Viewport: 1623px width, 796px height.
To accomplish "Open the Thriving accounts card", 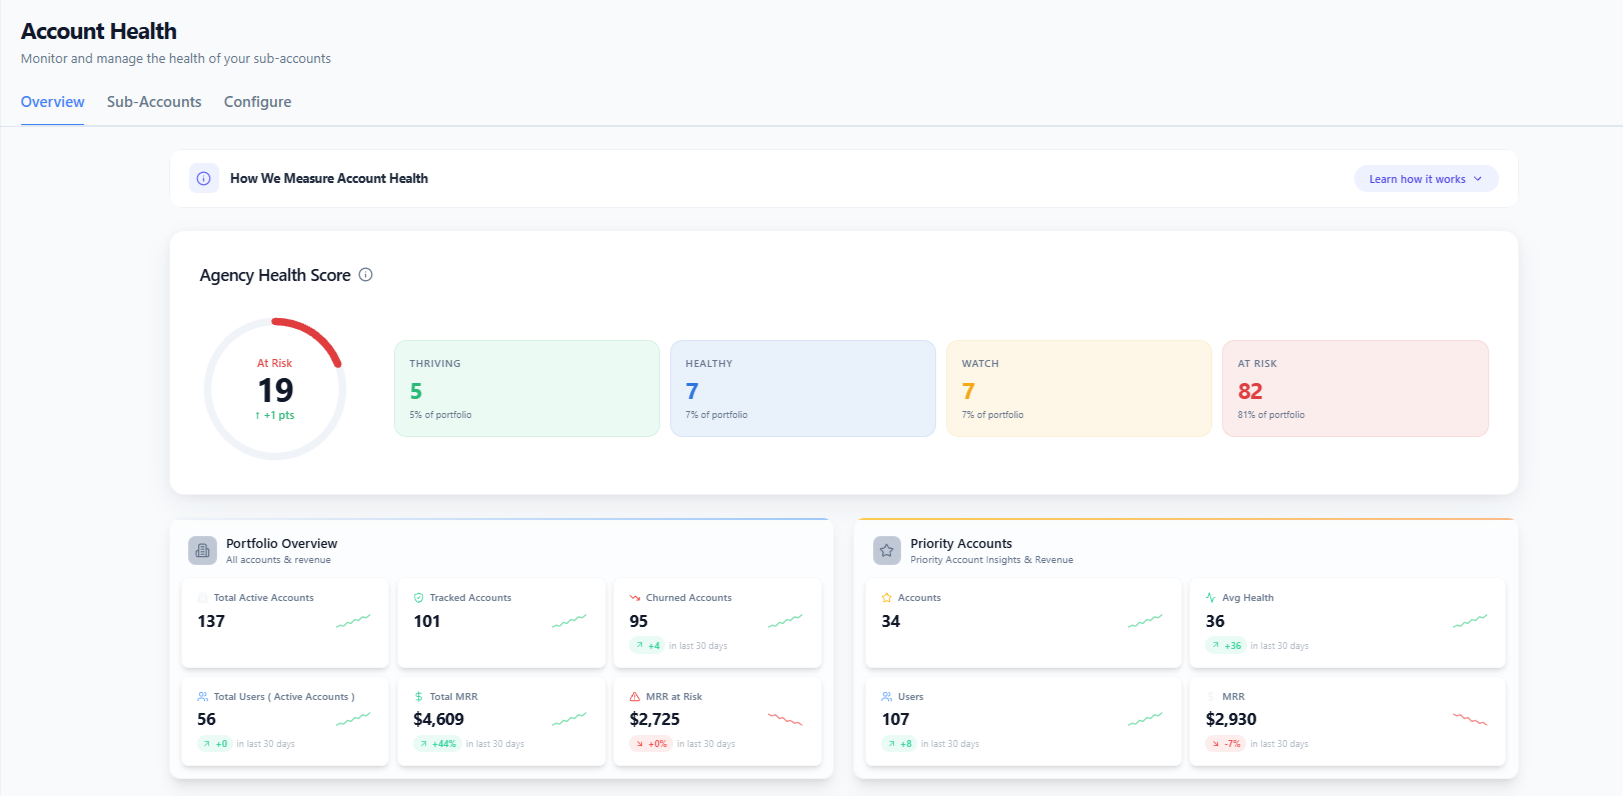I will click(x=527, y=389).
